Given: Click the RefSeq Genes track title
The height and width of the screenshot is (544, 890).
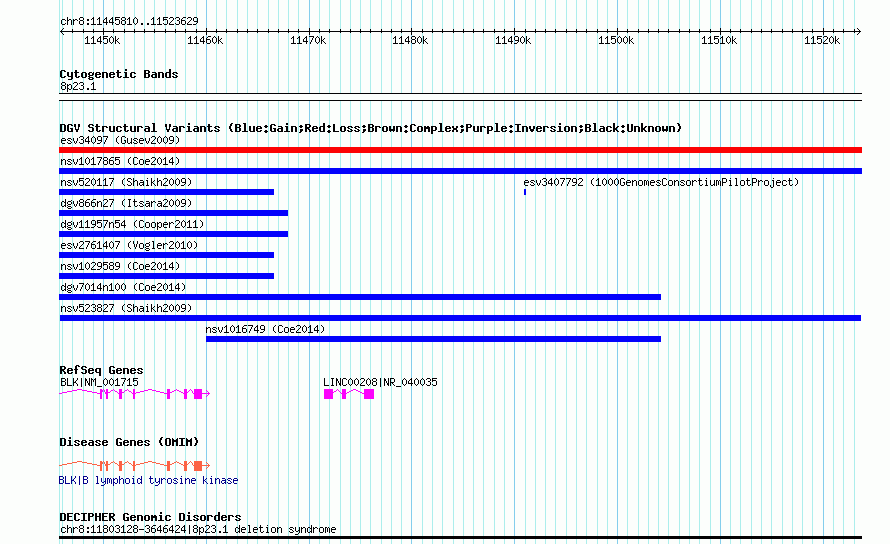Looking at the screenshot, I should tap(101, 370).
